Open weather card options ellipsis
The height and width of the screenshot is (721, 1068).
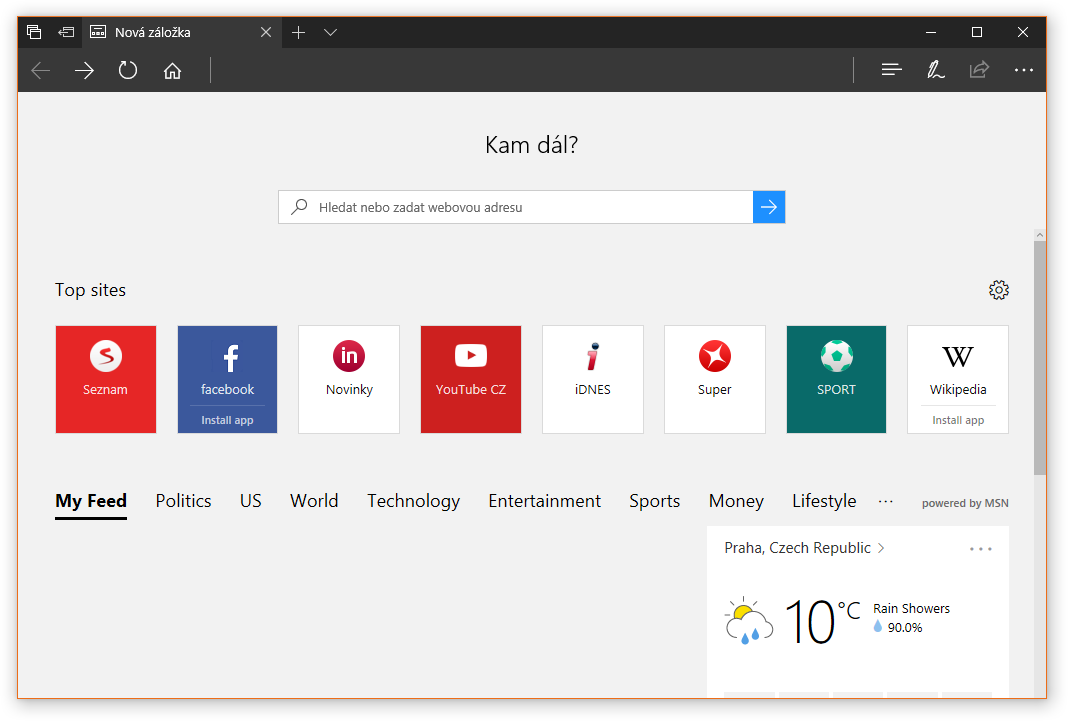click(981, 549)
